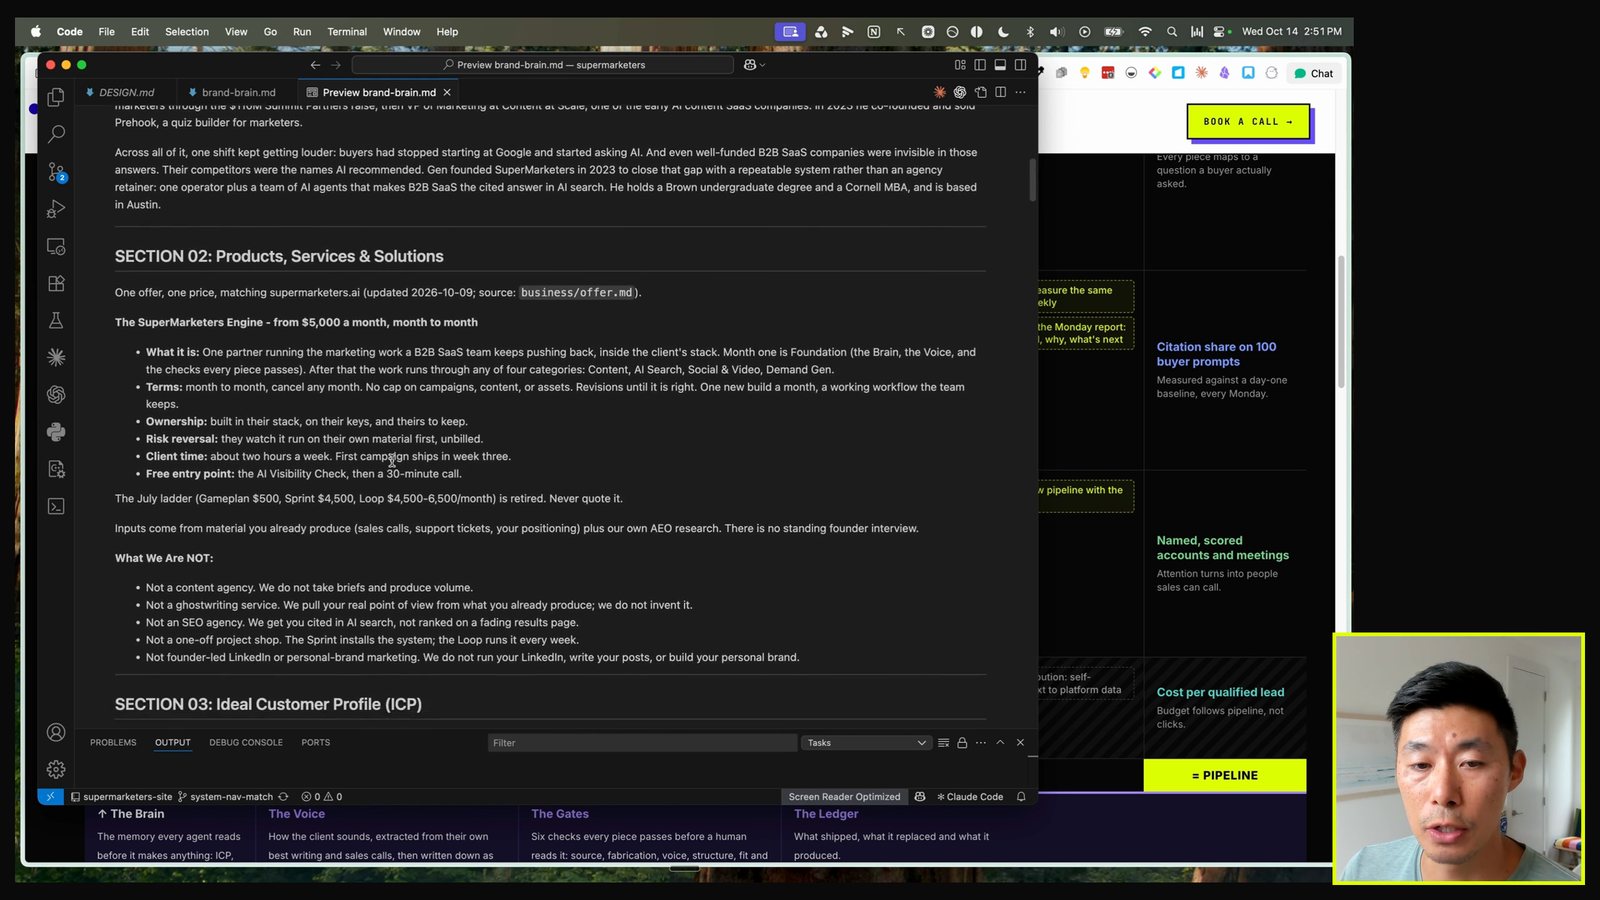The height and width of the screenshot is (900, 1600).
Task: Open more actions menu in the output panel
Action: (981, 743)
